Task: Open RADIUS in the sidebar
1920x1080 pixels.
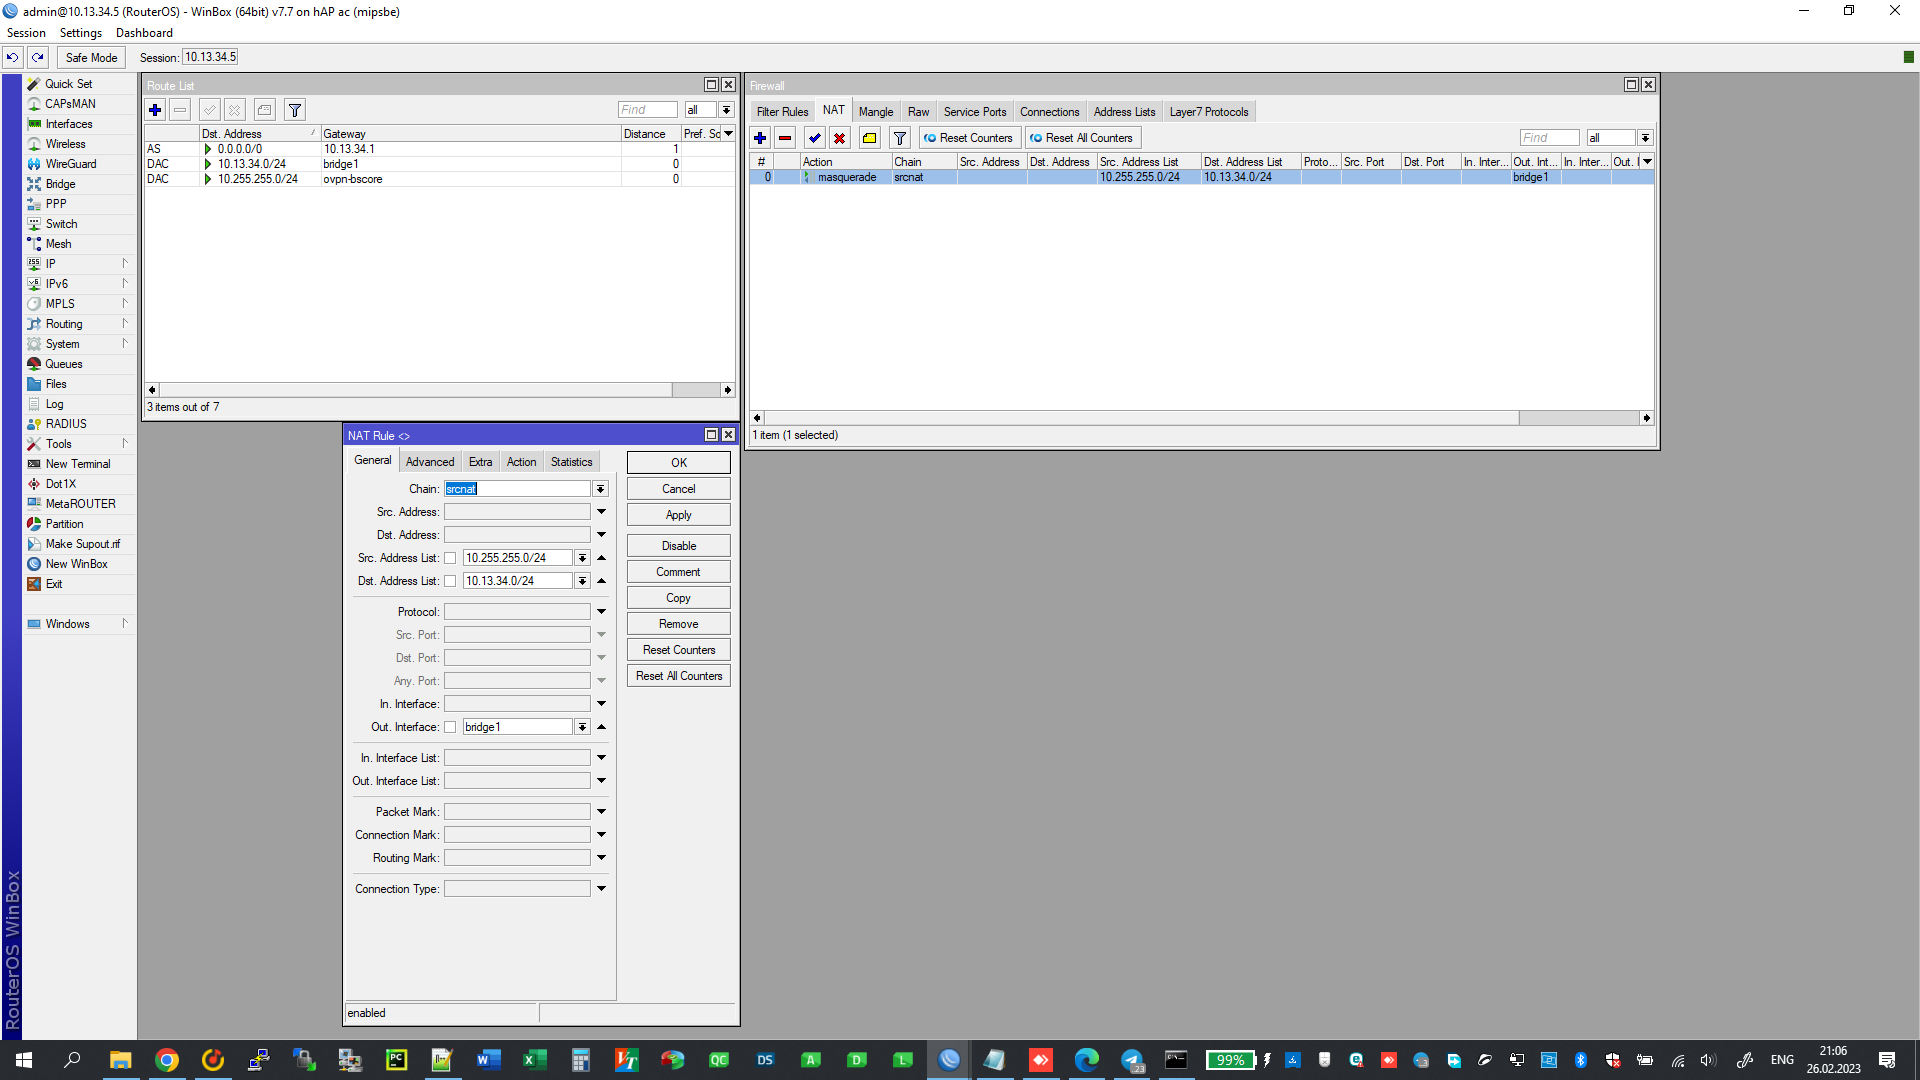Action: pyautogui.click(x=66, y=424)
